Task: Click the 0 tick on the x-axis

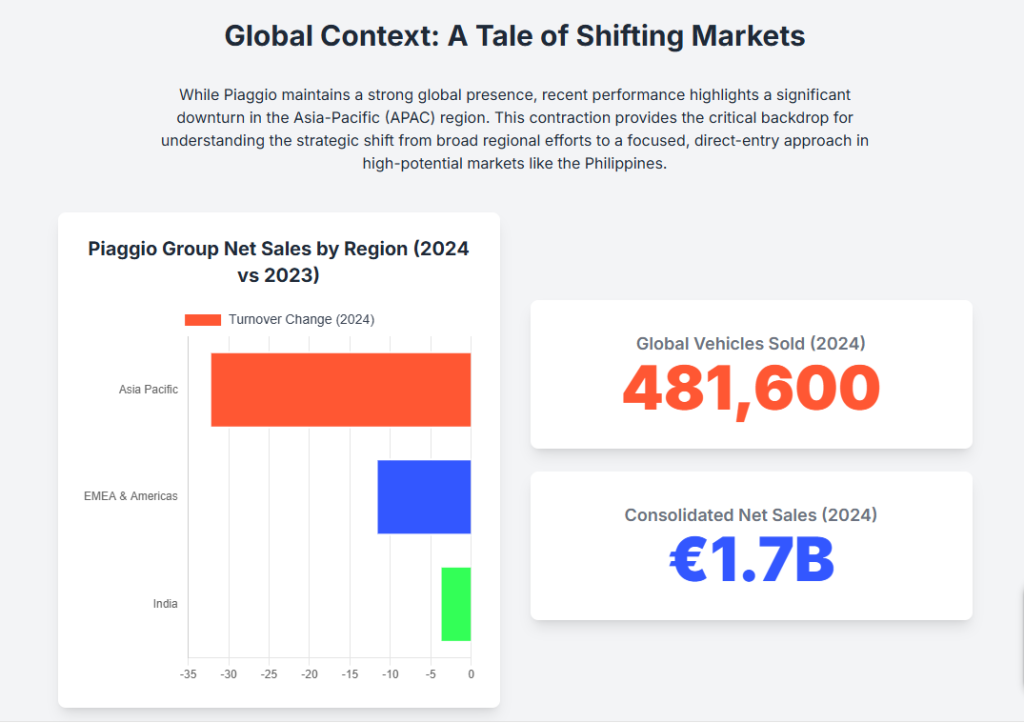Action: pyautogui.click(x=471, y=674)
